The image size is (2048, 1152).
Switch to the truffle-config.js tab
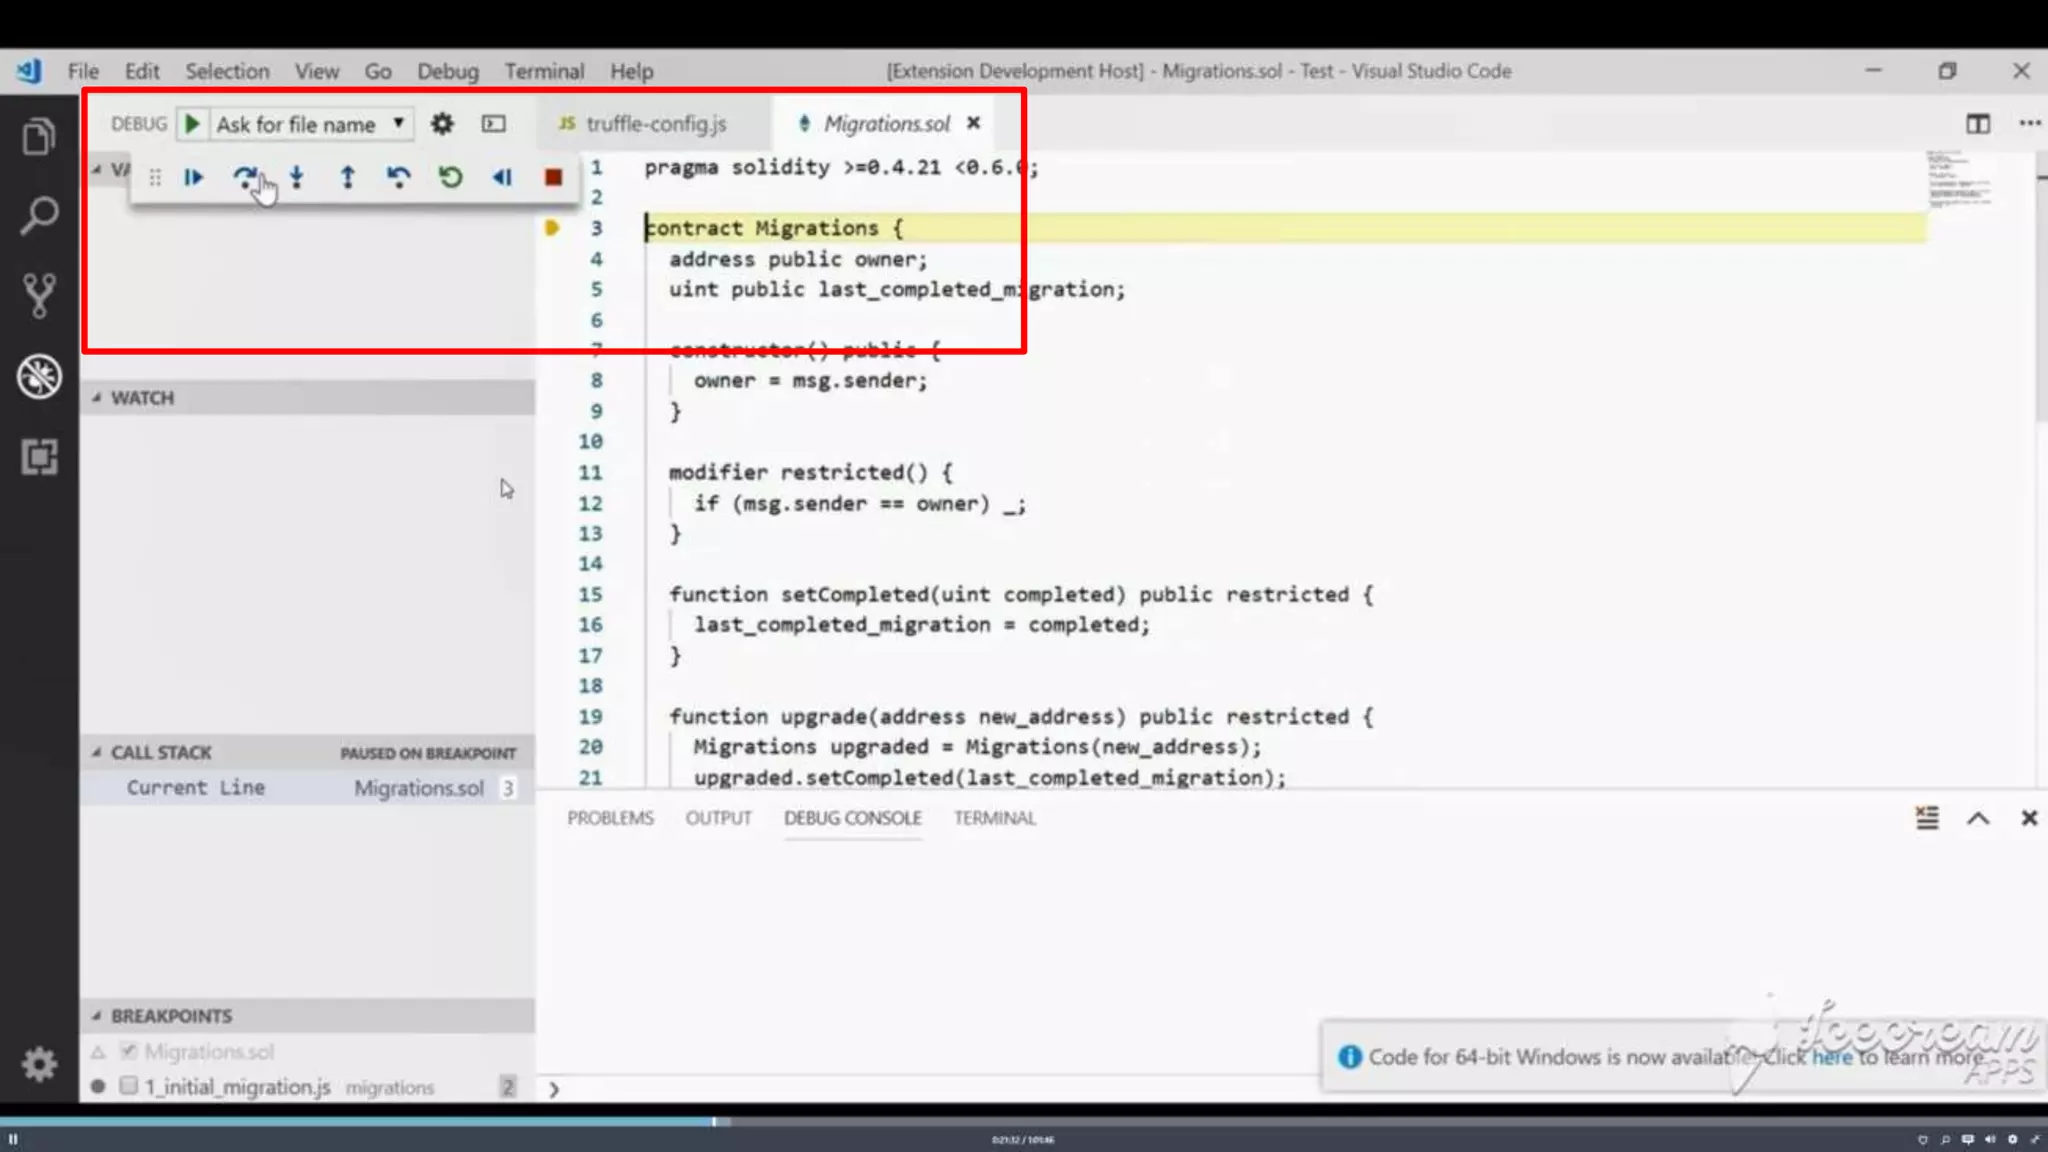pos(655,124)
